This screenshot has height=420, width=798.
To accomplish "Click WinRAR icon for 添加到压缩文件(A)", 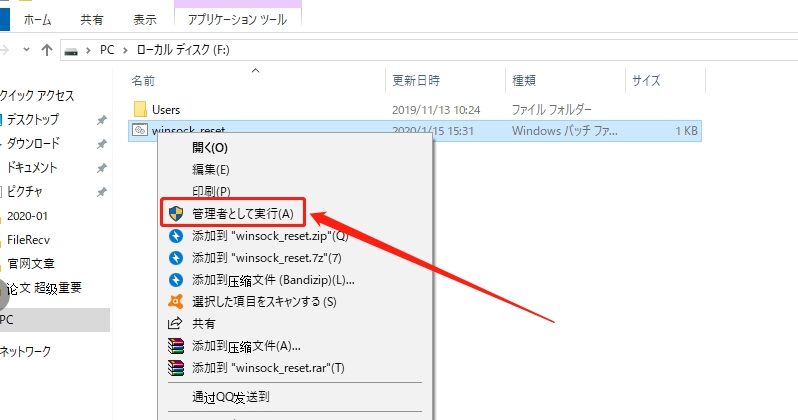I will tap(176, 346).
